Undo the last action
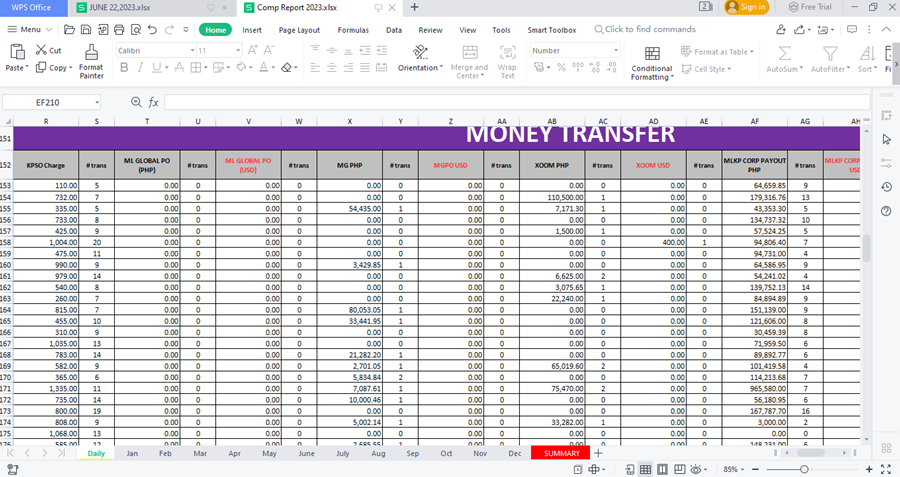Image resolution: width=900 pixels, height=477 pixels. [152, 30]
